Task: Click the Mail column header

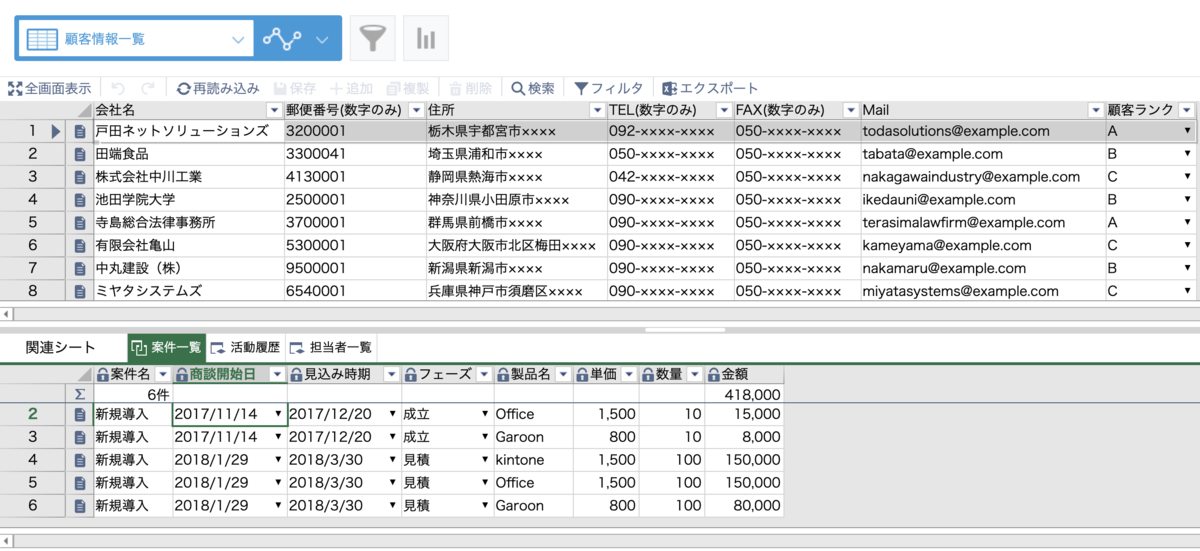Action: click(x=981, y=109)
